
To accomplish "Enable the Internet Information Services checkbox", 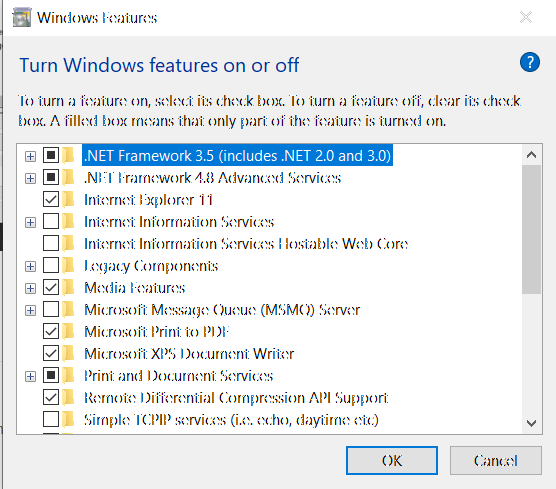I will point(51,221).
